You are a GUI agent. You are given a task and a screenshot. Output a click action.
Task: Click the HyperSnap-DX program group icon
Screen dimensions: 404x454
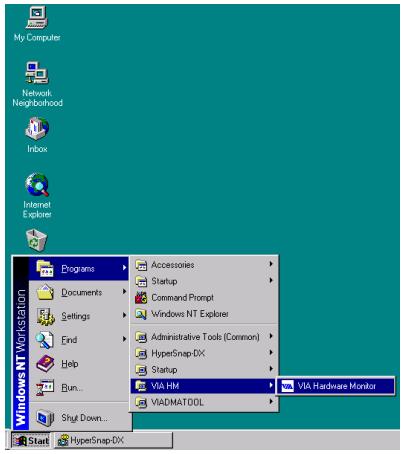tap(141, 353)
